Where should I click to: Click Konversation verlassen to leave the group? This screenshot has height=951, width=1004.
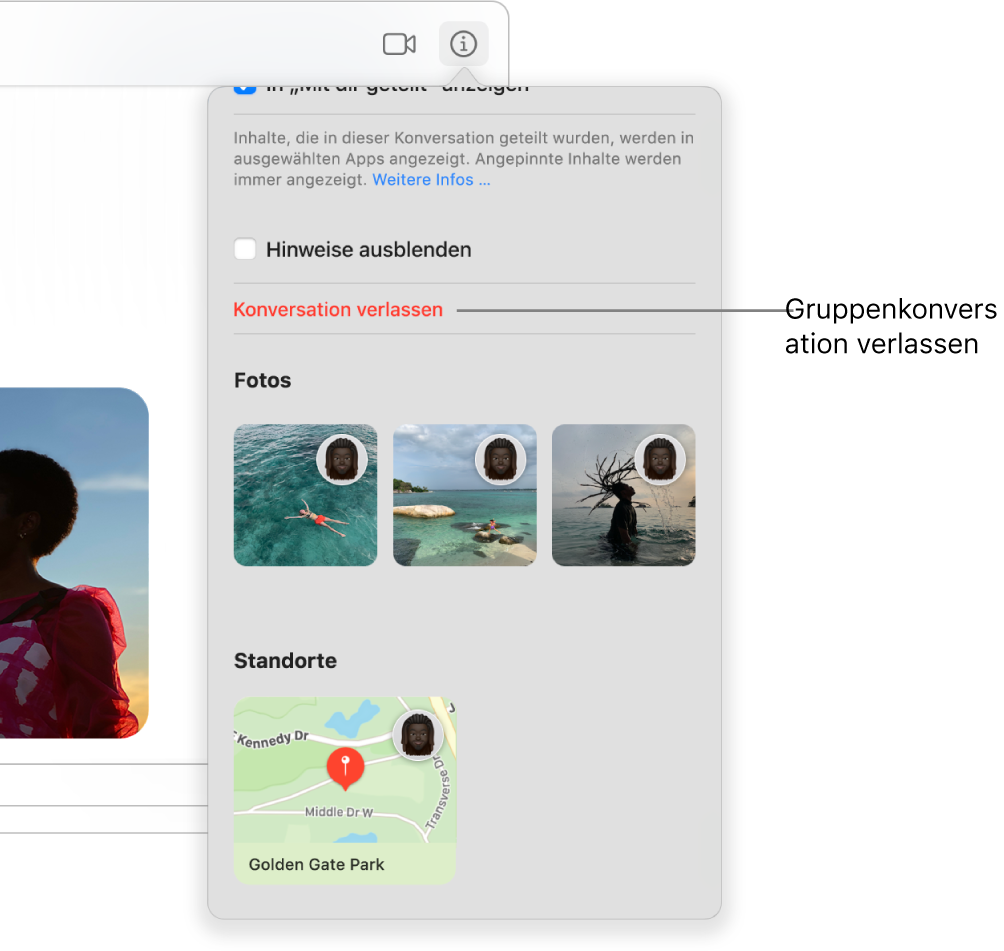(337, 309)
